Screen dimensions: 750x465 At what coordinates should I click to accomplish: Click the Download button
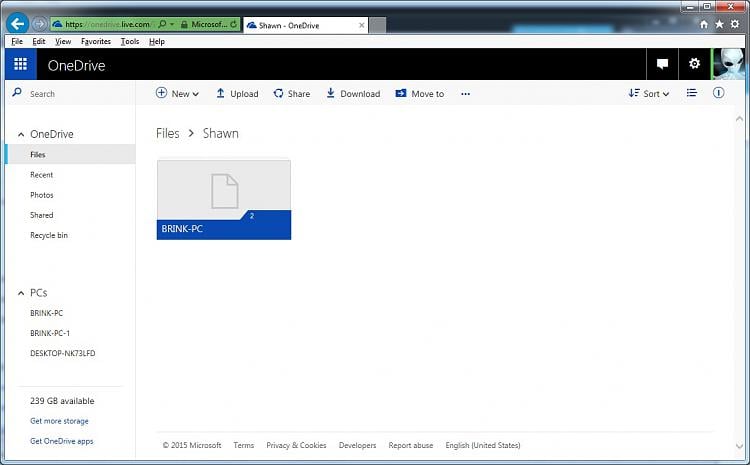[353, 94]
